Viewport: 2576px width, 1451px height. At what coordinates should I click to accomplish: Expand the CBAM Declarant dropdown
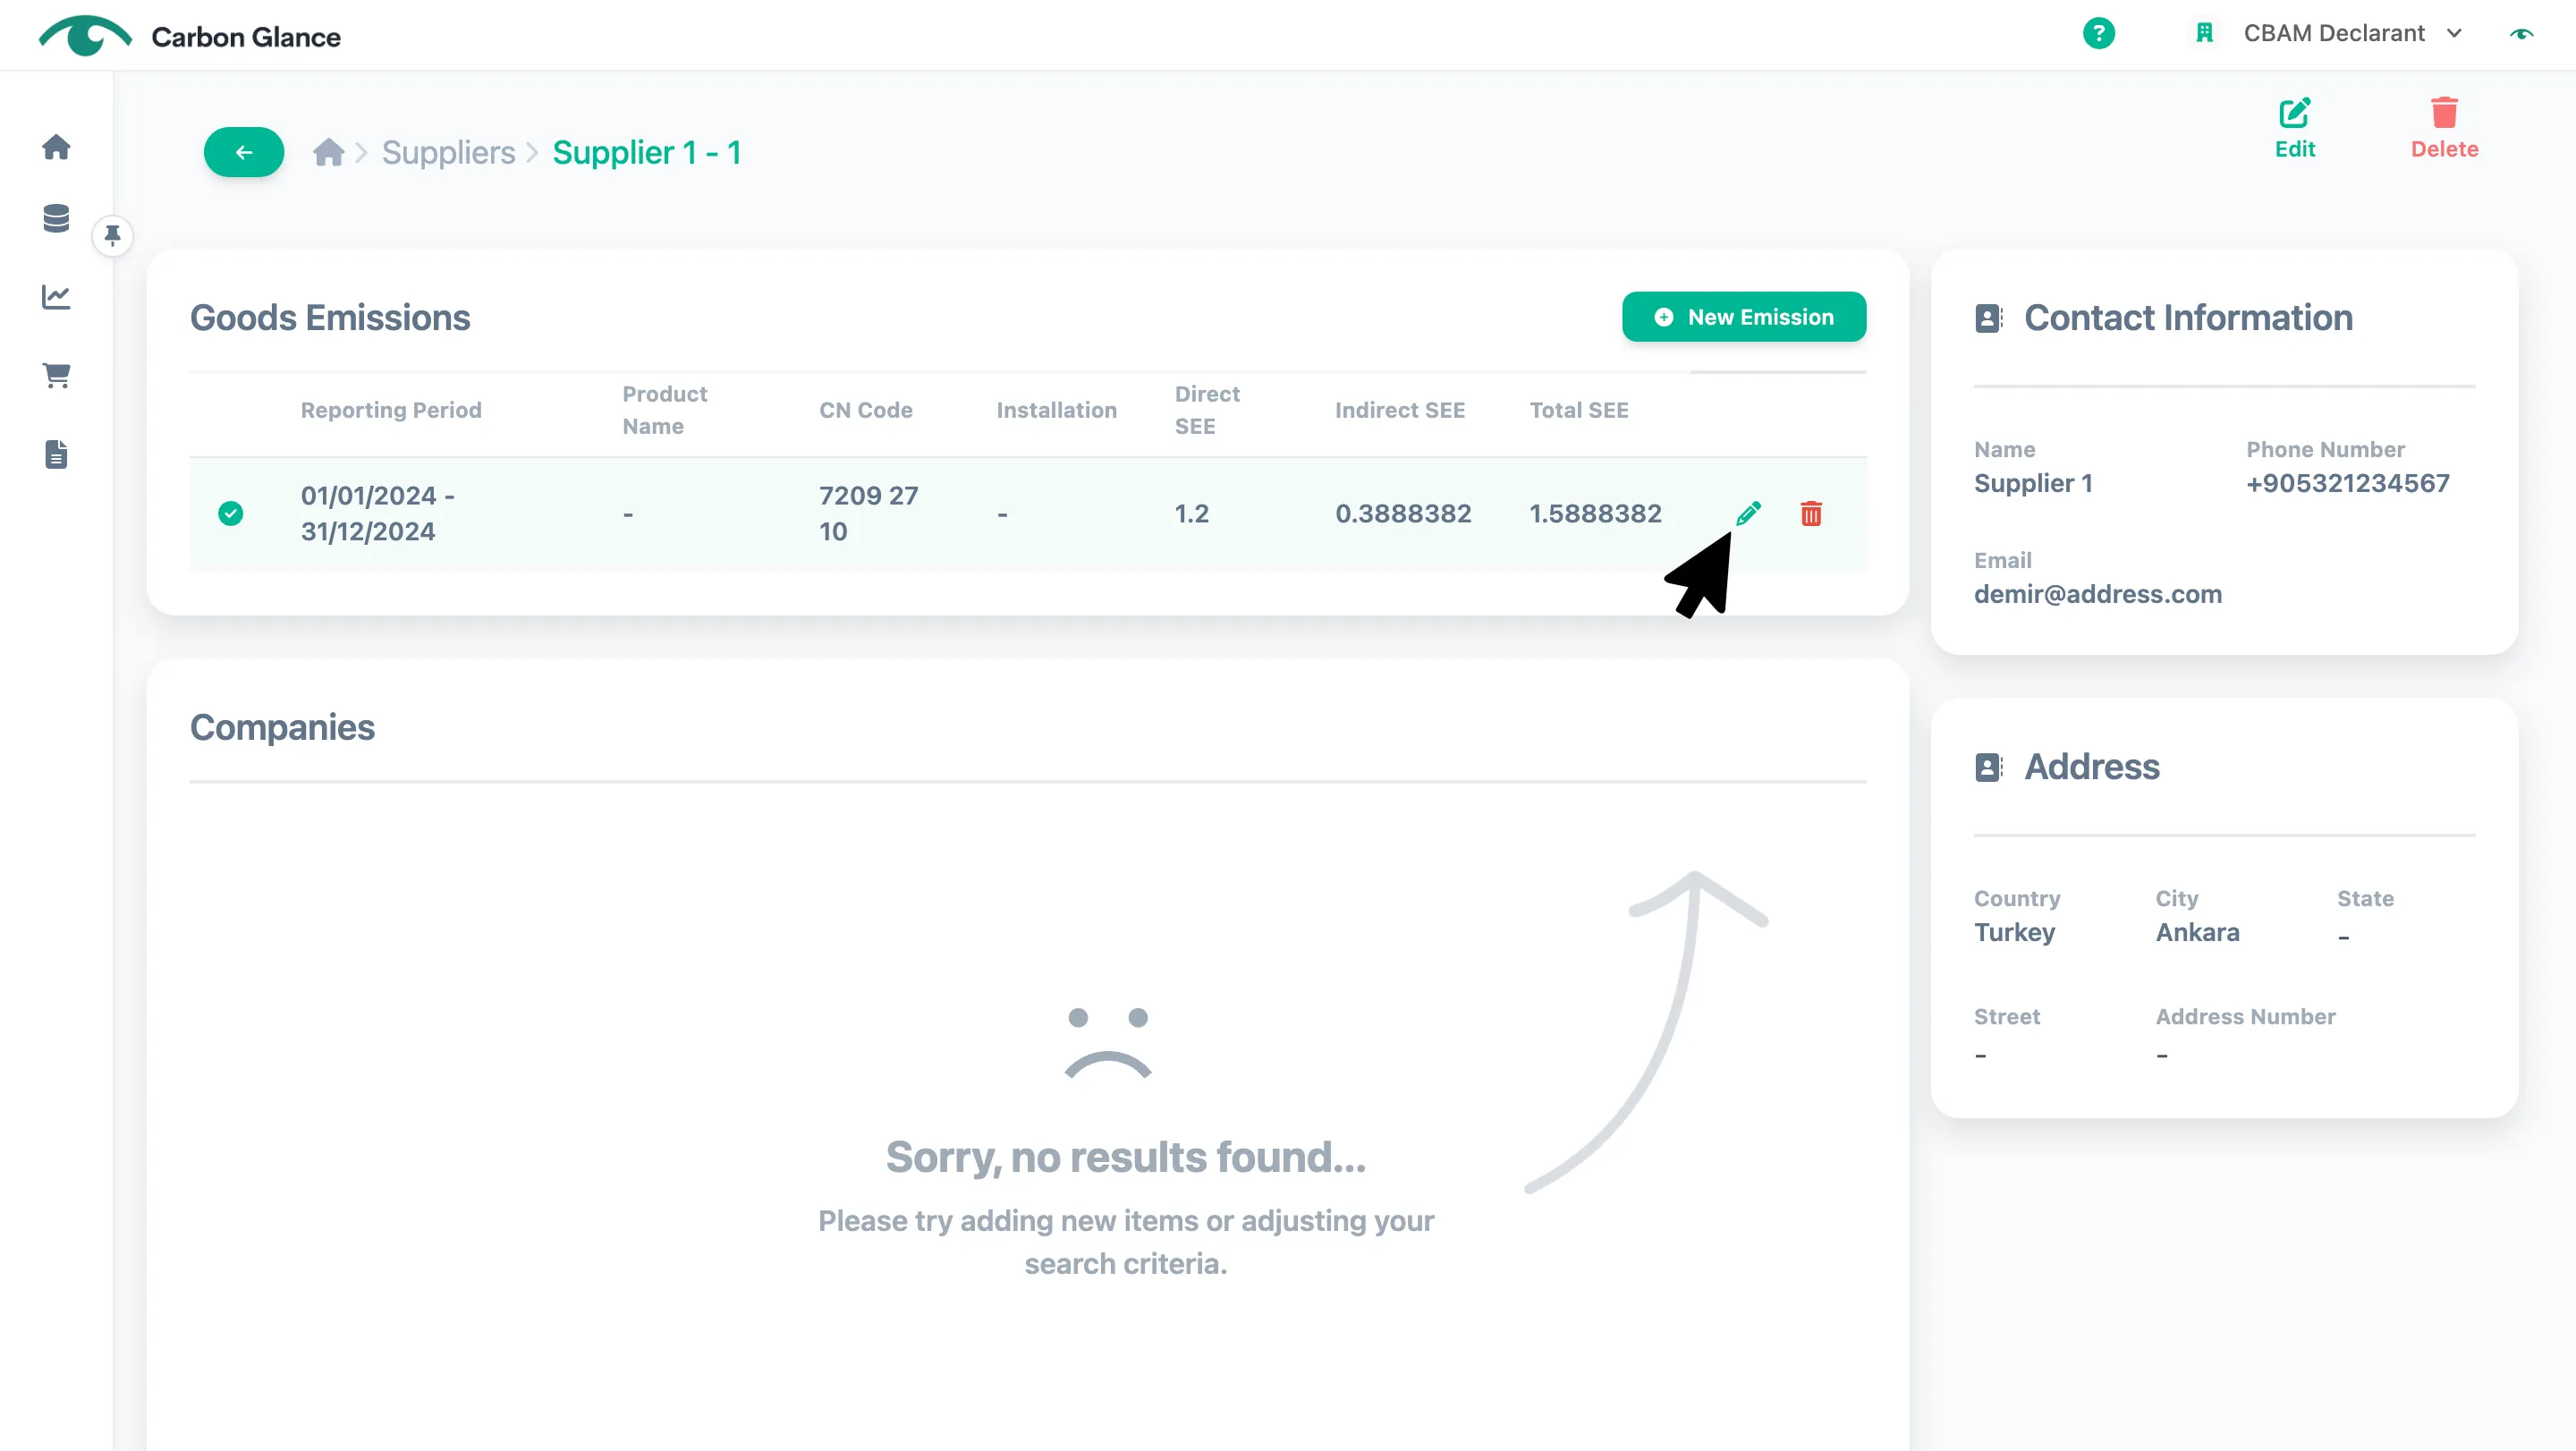pyautogui.click(x=2352, y=33)
